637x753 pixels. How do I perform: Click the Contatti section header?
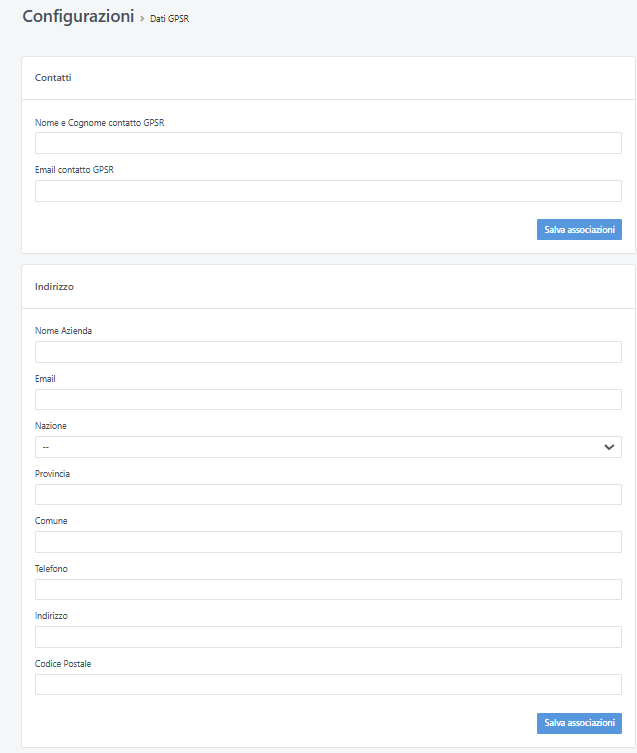tap(53, 78)
